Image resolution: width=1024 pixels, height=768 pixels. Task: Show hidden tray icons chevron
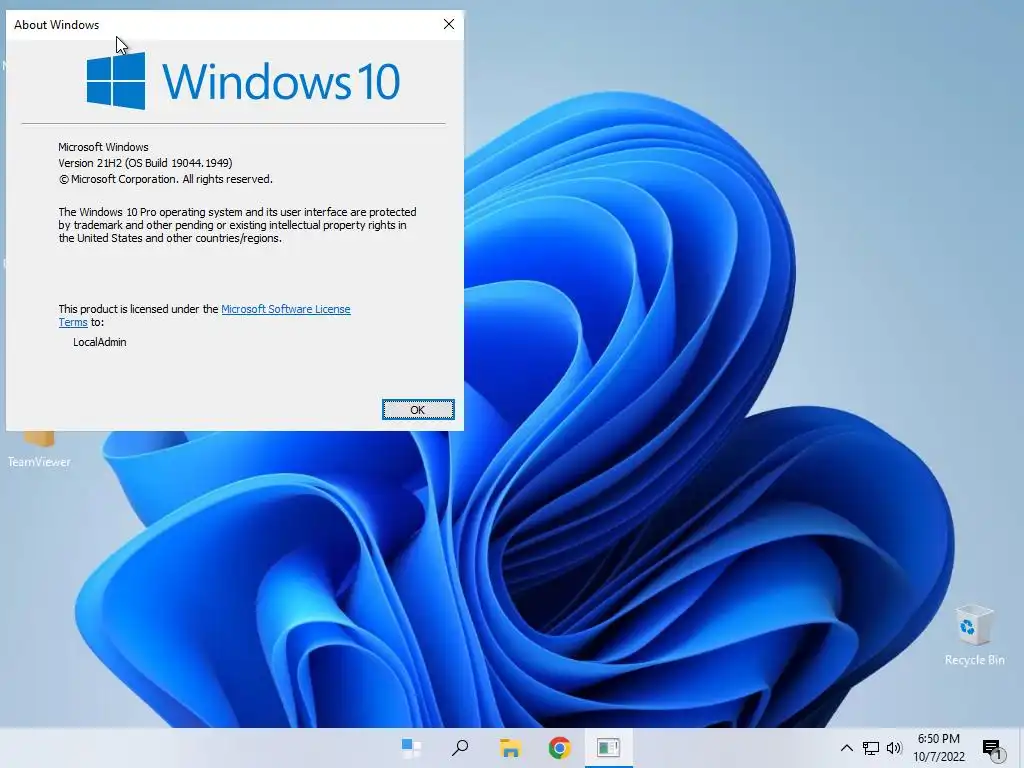click(x=846, y=748)
